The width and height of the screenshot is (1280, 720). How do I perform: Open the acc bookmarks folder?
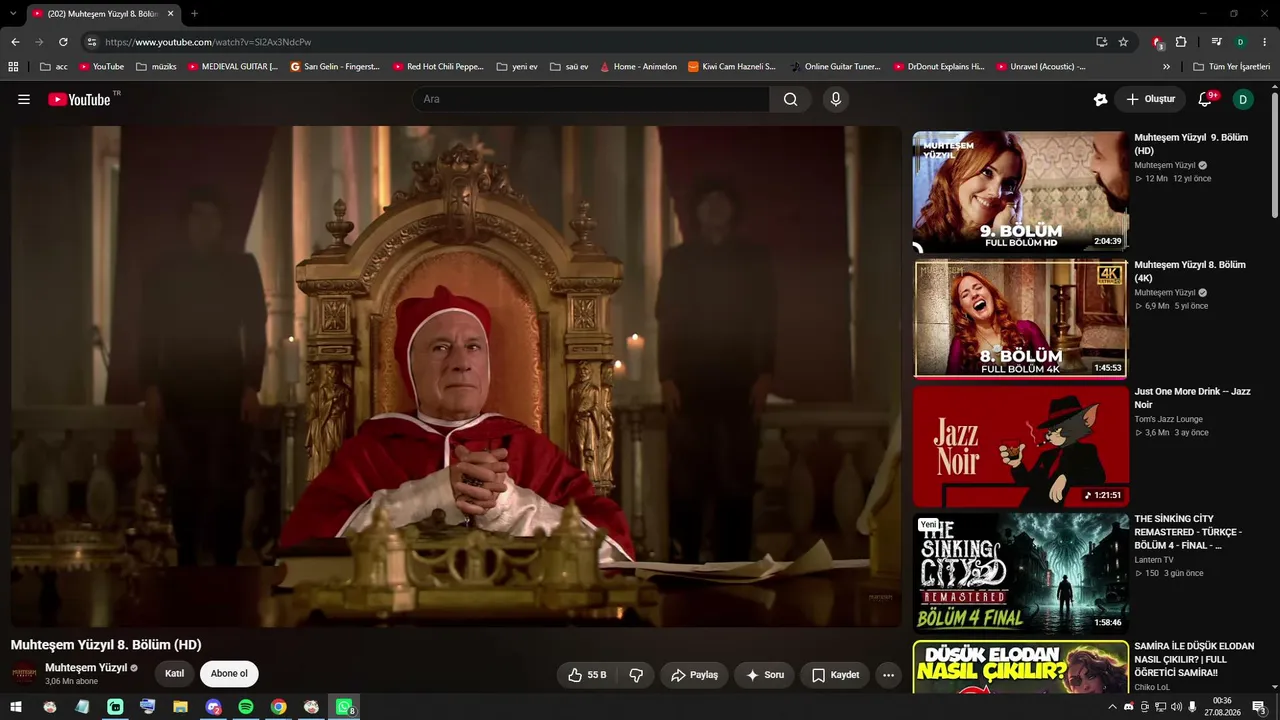[54, 67]
